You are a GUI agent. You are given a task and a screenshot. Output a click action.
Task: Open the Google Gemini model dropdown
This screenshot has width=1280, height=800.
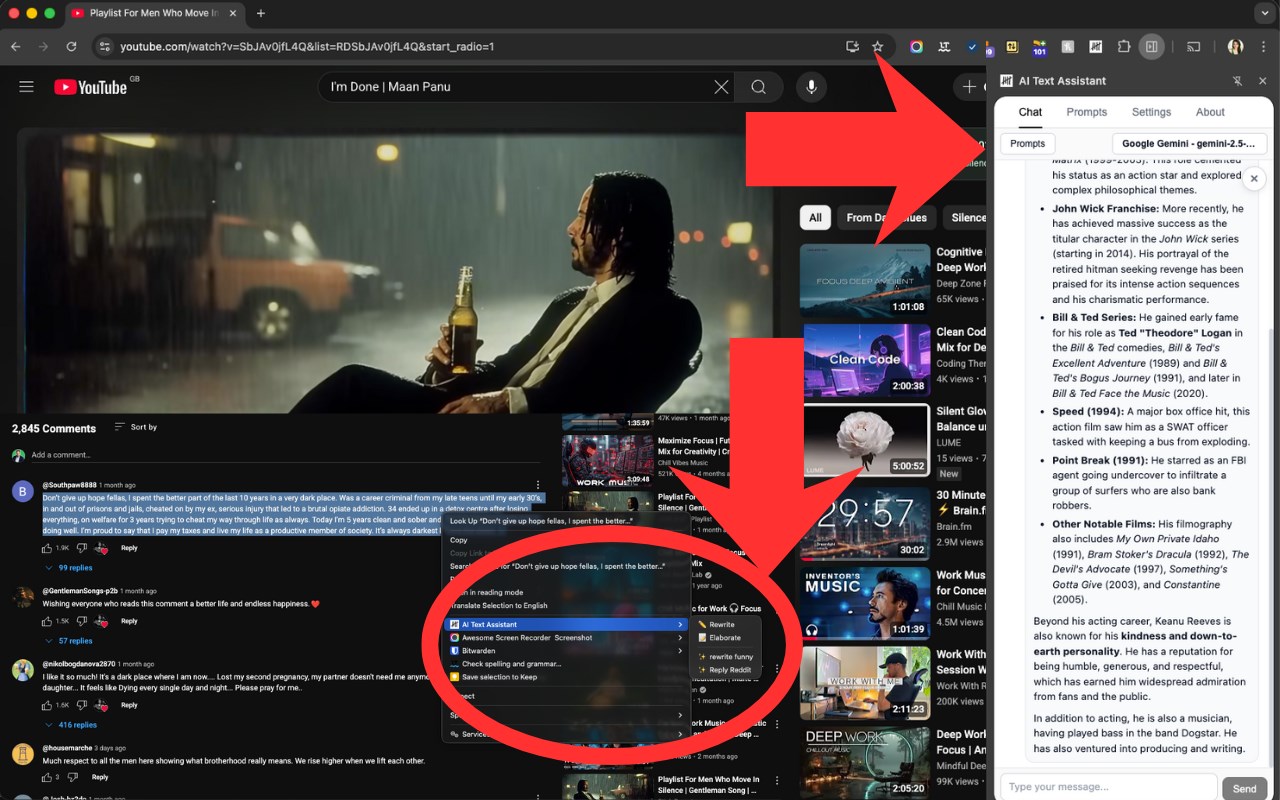click(x=1189, y=143)
